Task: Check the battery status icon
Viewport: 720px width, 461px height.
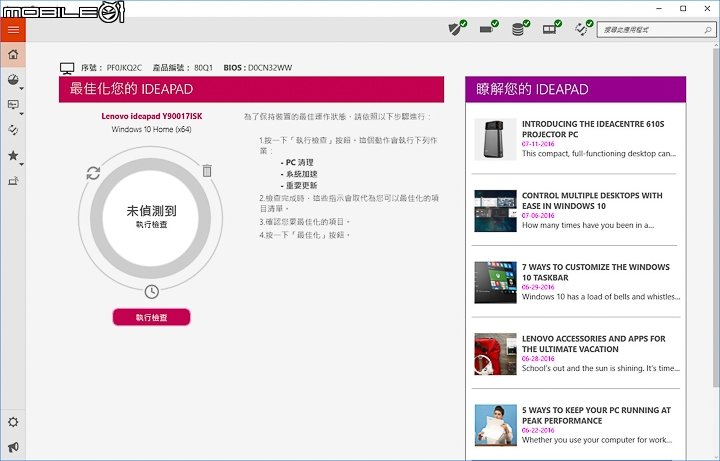Action: point(489,28)
